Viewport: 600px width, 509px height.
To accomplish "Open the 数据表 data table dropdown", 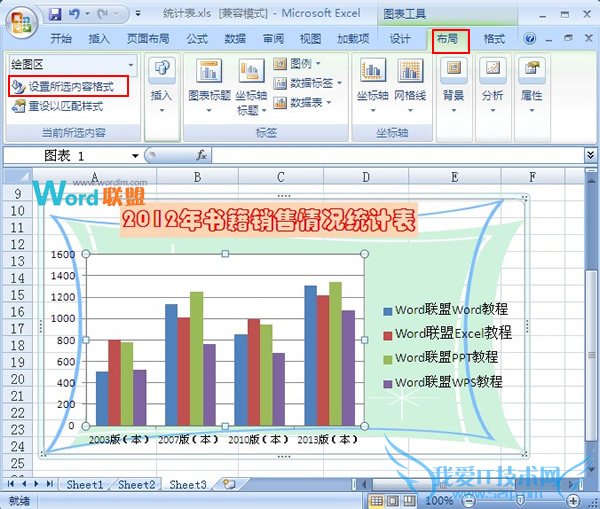I will [302, 102].
